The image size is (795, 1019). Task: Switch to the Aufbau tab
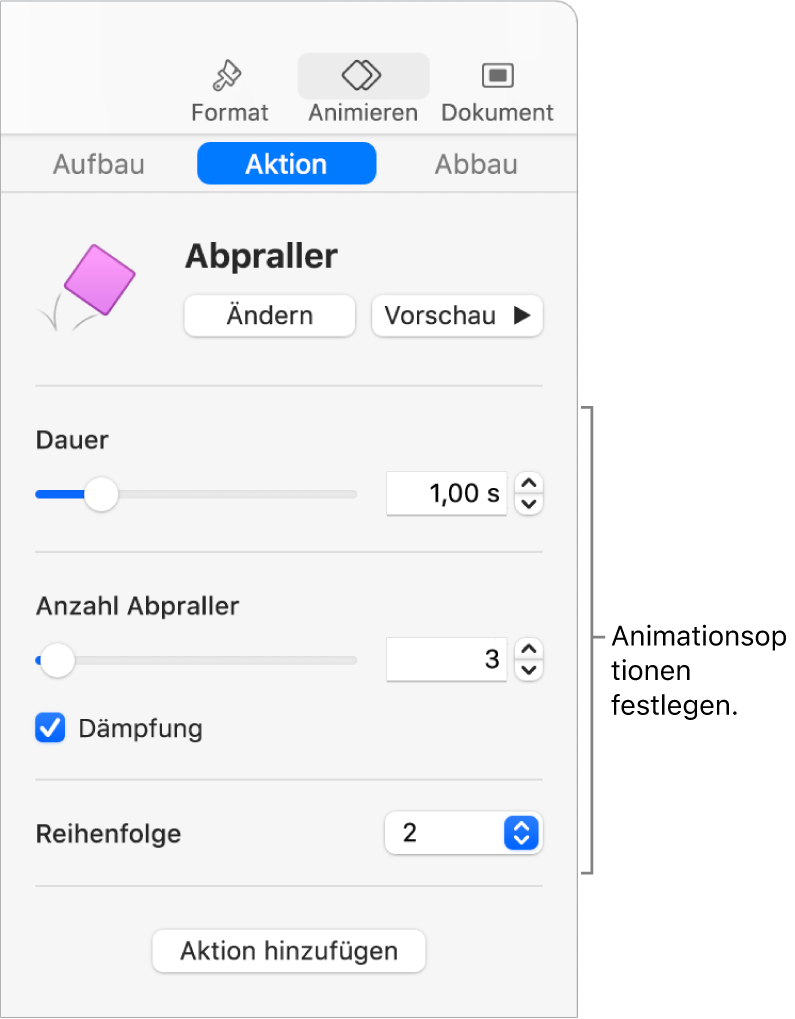(x=99, y=164)
